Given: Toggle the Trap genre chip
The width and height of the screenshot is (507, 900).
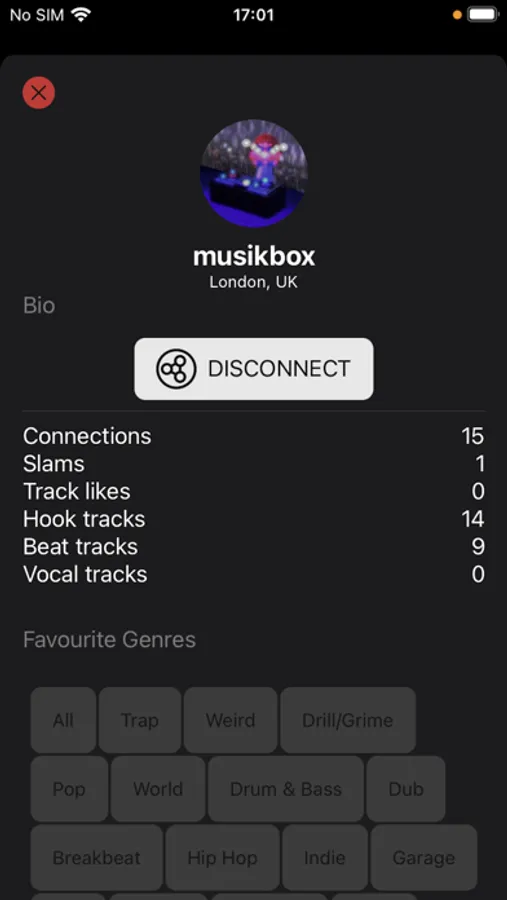Looking at the screenshot, I should click(x=140, y=720).
